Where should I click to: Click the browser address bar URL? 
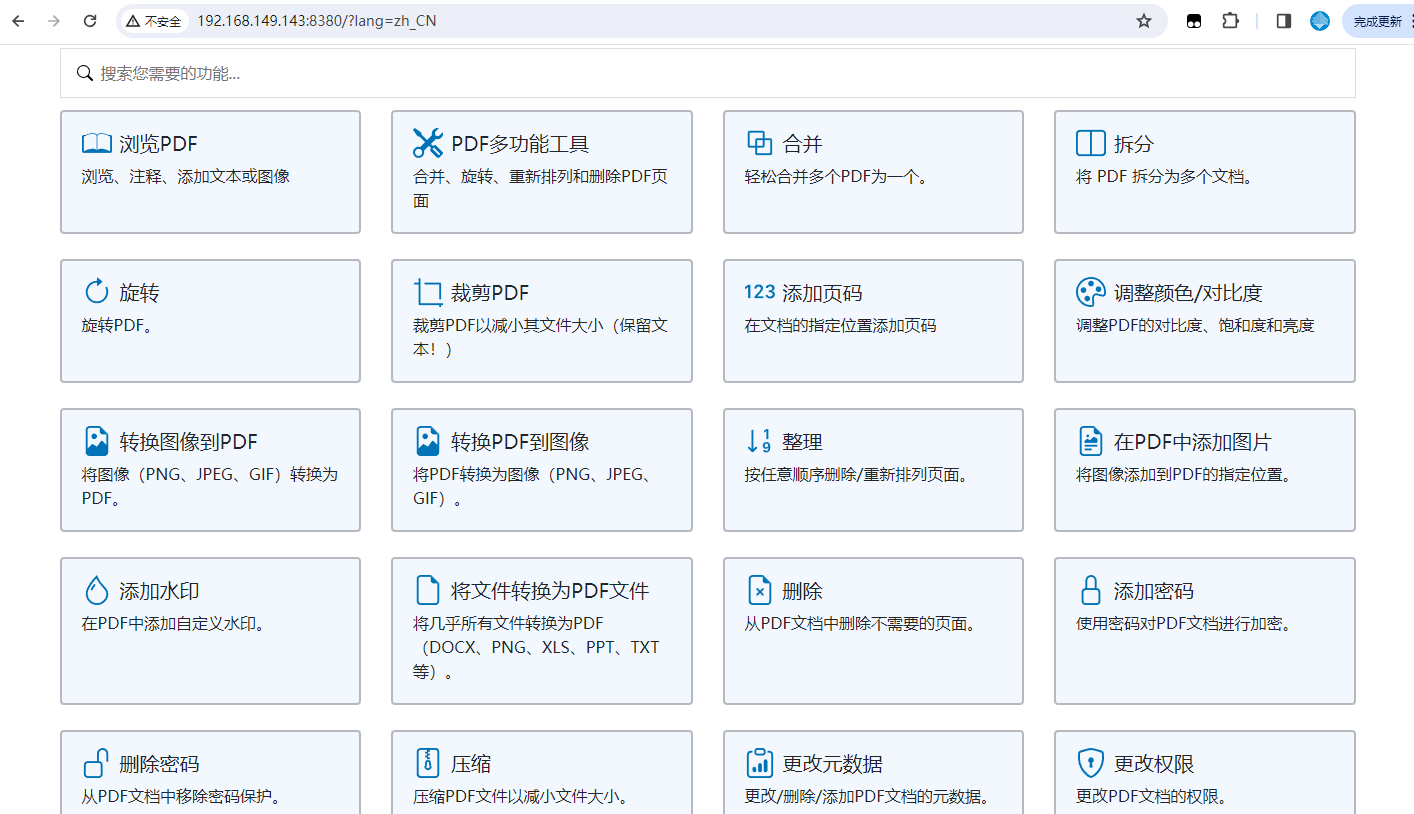(x=316, y=21)
